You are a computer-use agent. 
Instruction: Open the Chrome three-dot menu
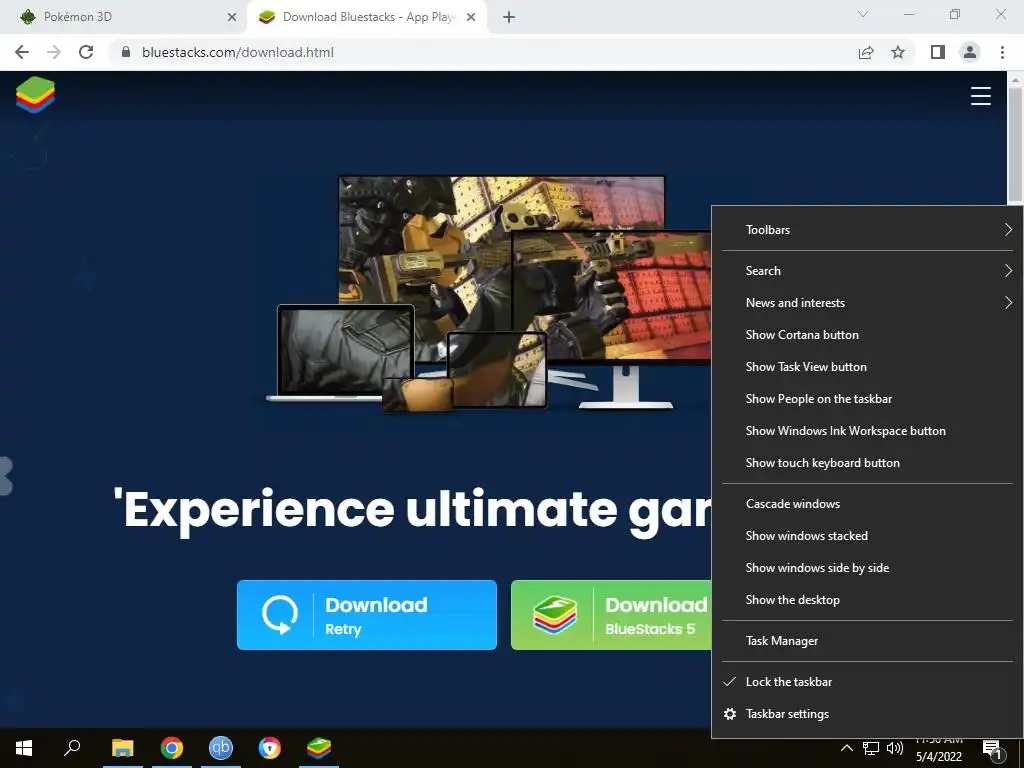point(1002,52)
